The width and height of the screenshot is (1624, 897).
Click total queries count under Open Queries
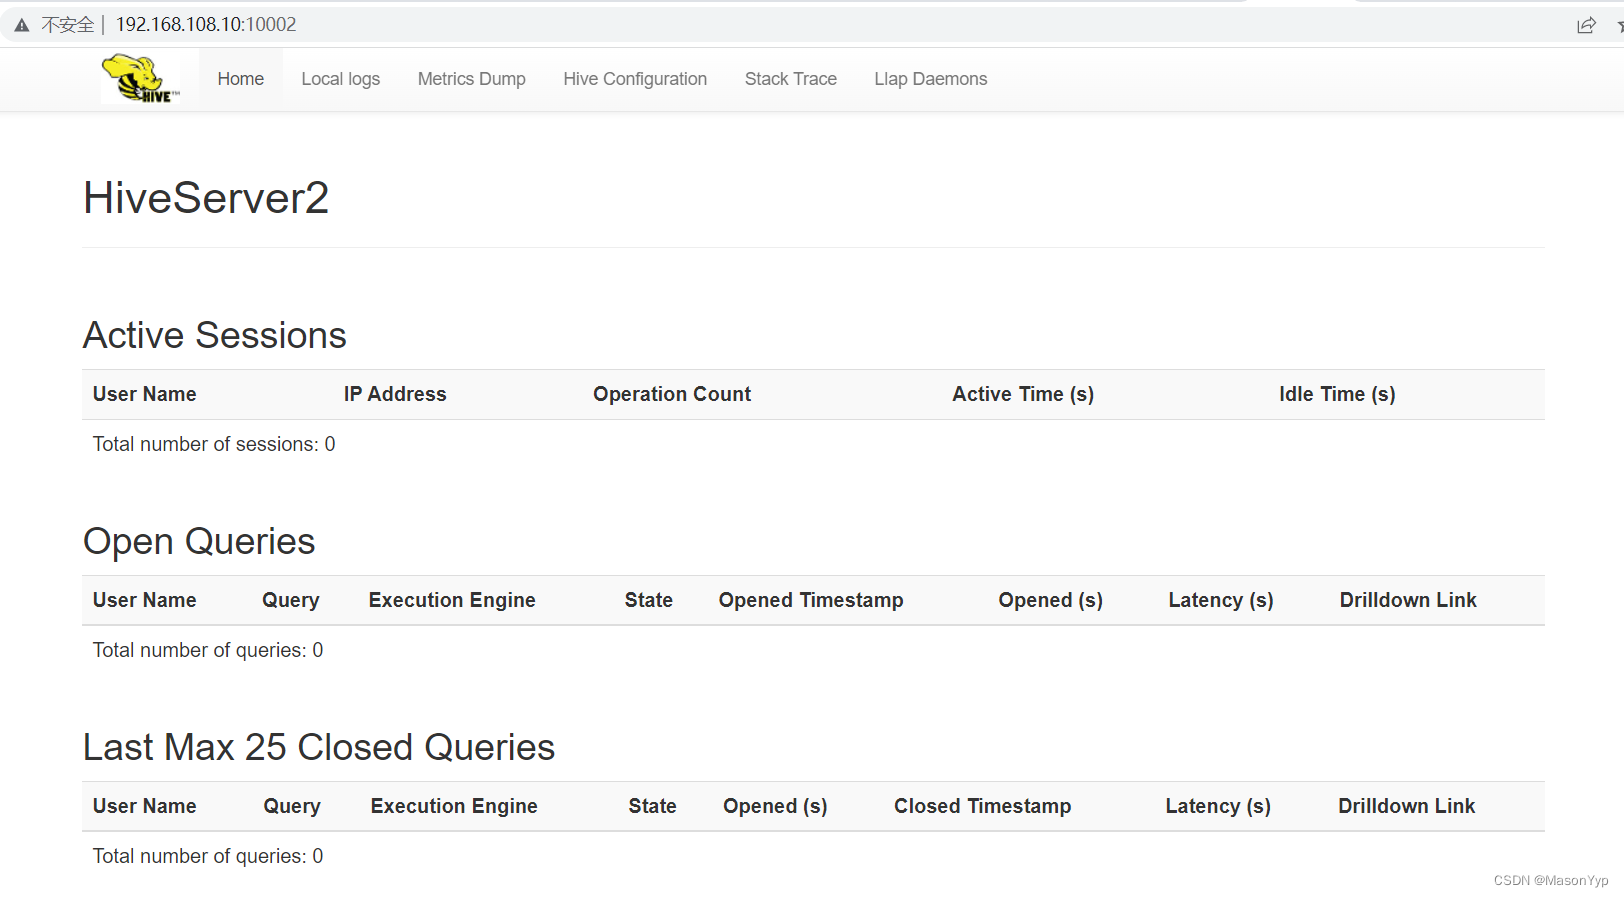208,650
